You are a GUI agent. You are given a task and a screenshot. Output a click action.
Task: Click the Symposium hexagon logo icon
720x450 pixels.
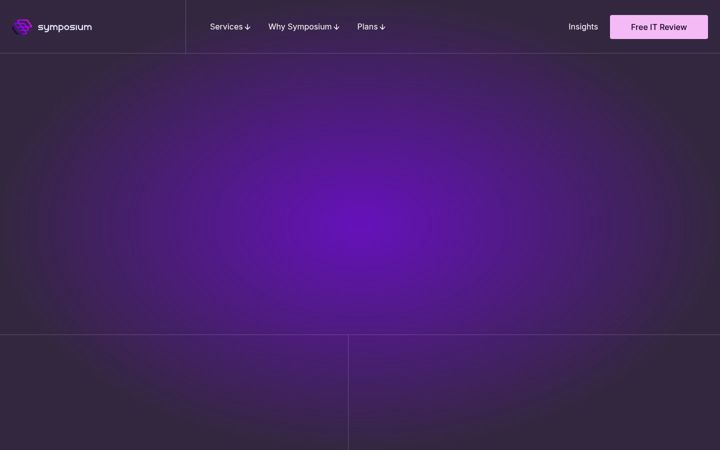coord(22,27)
